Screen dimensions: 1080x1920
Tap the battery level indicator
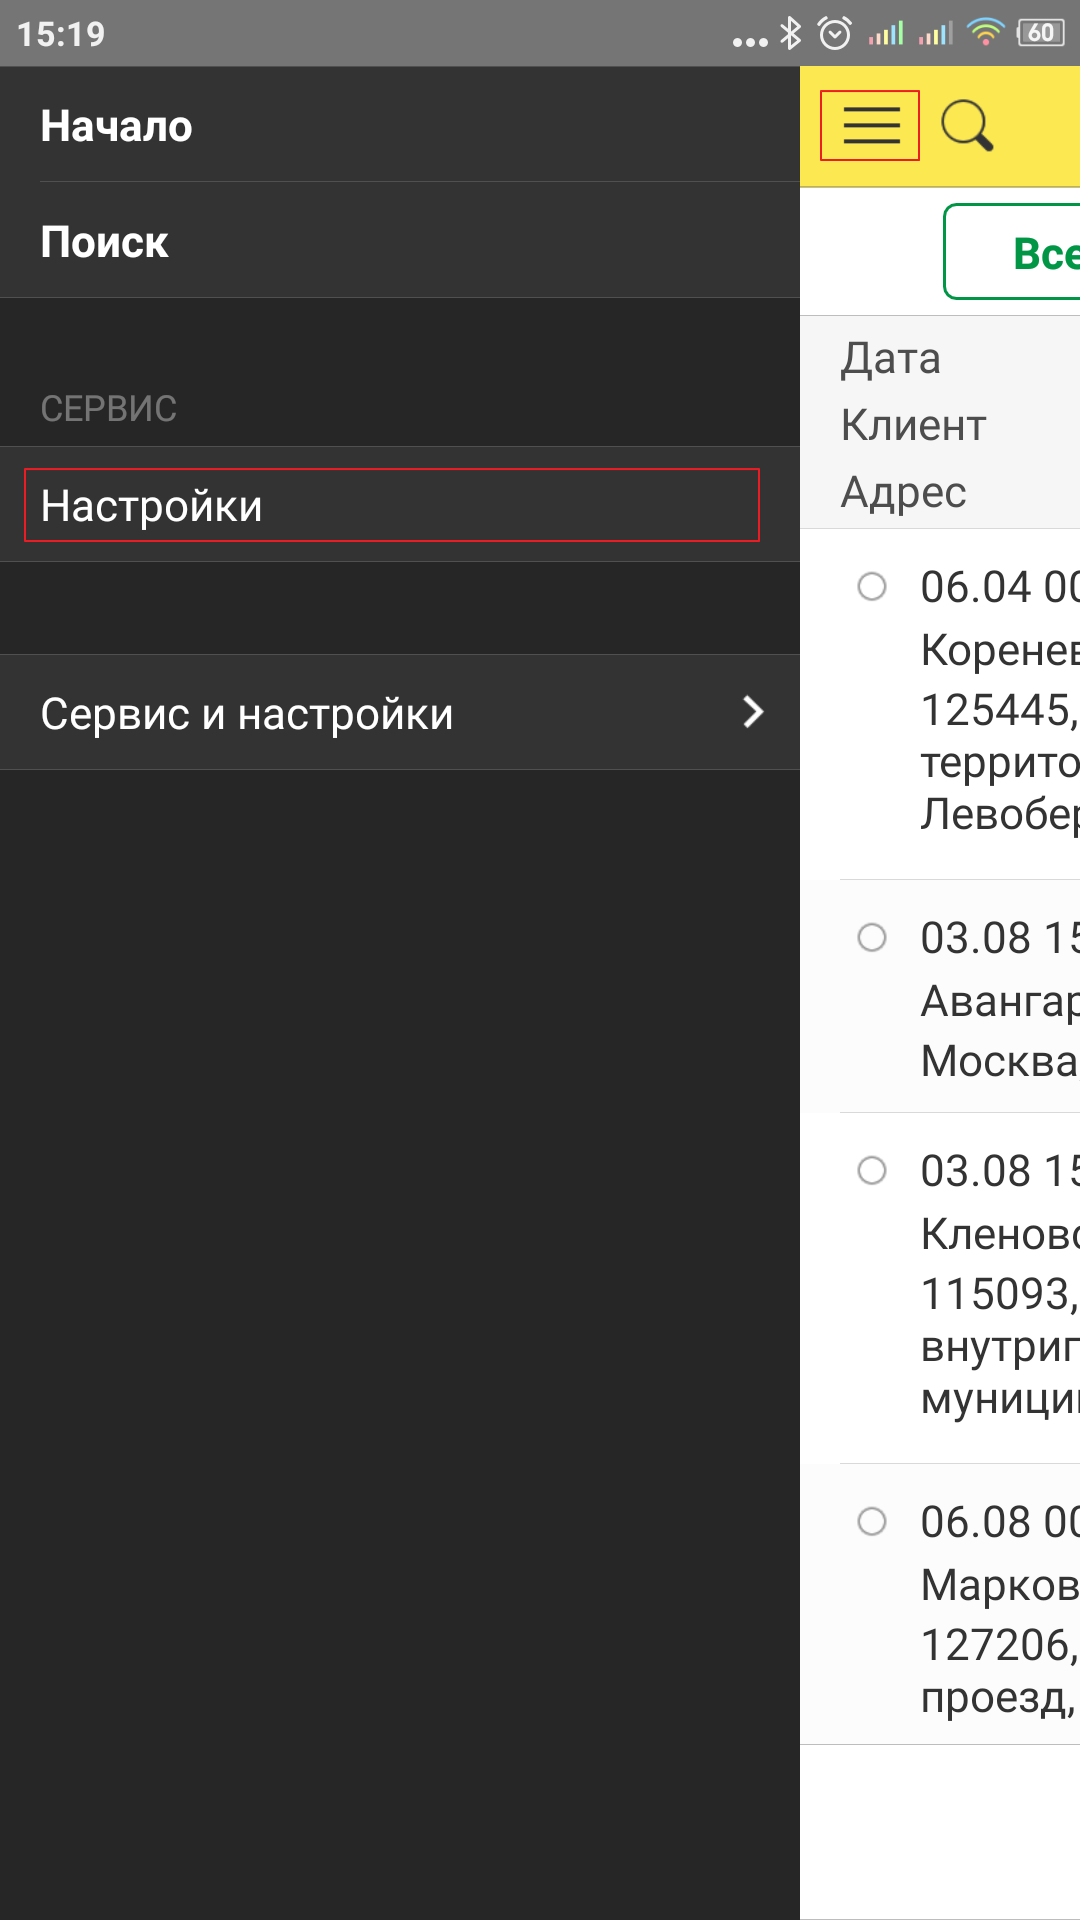tap(1041, 33)
